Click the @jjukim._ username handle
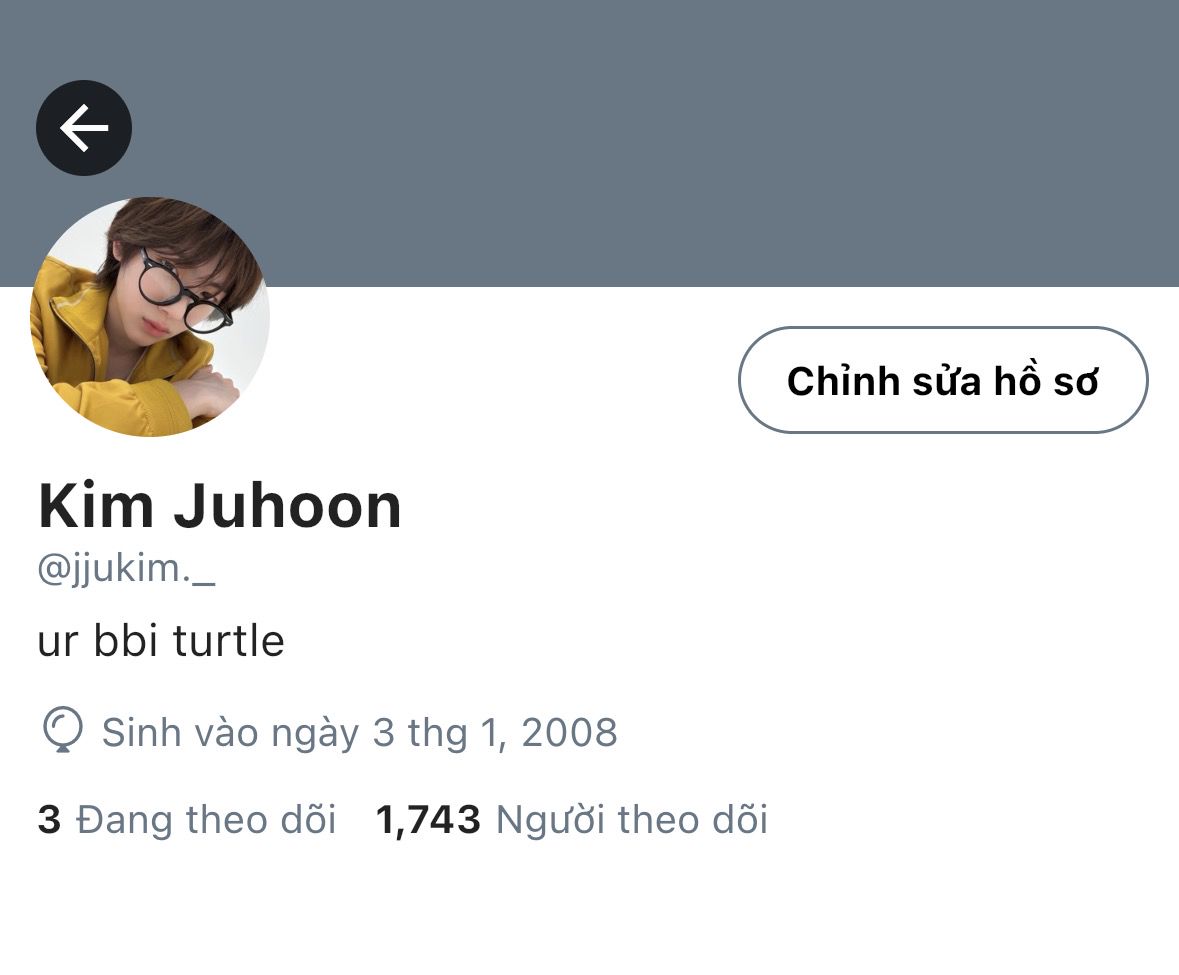 tap(126, 568)
